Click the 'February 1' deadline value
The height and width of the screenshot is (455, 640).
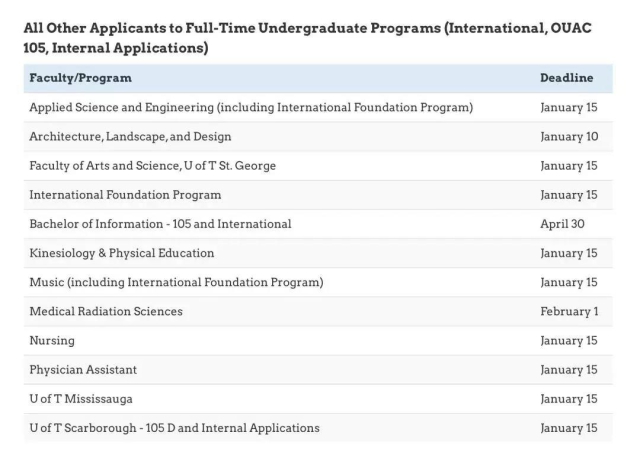[x=569, y=311]
